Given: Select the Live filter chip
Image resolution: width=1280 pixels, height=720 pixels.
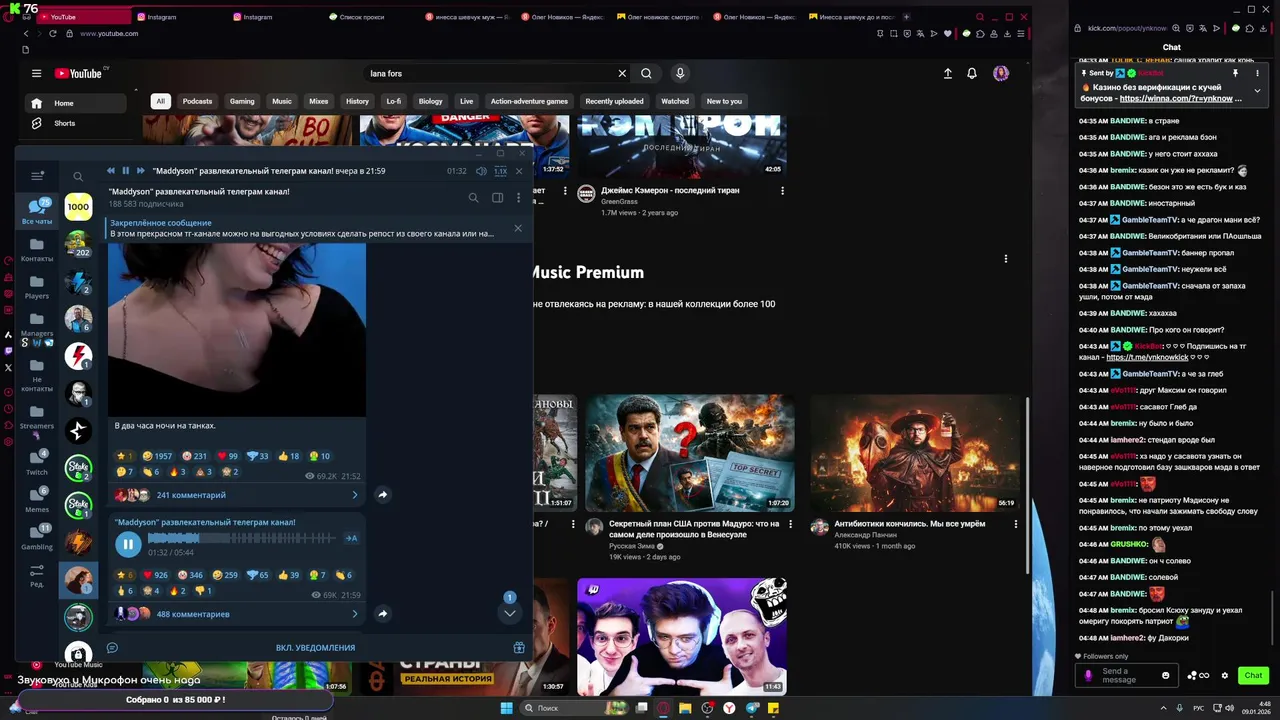Looking at the screenshot, I should pos(466,101).
